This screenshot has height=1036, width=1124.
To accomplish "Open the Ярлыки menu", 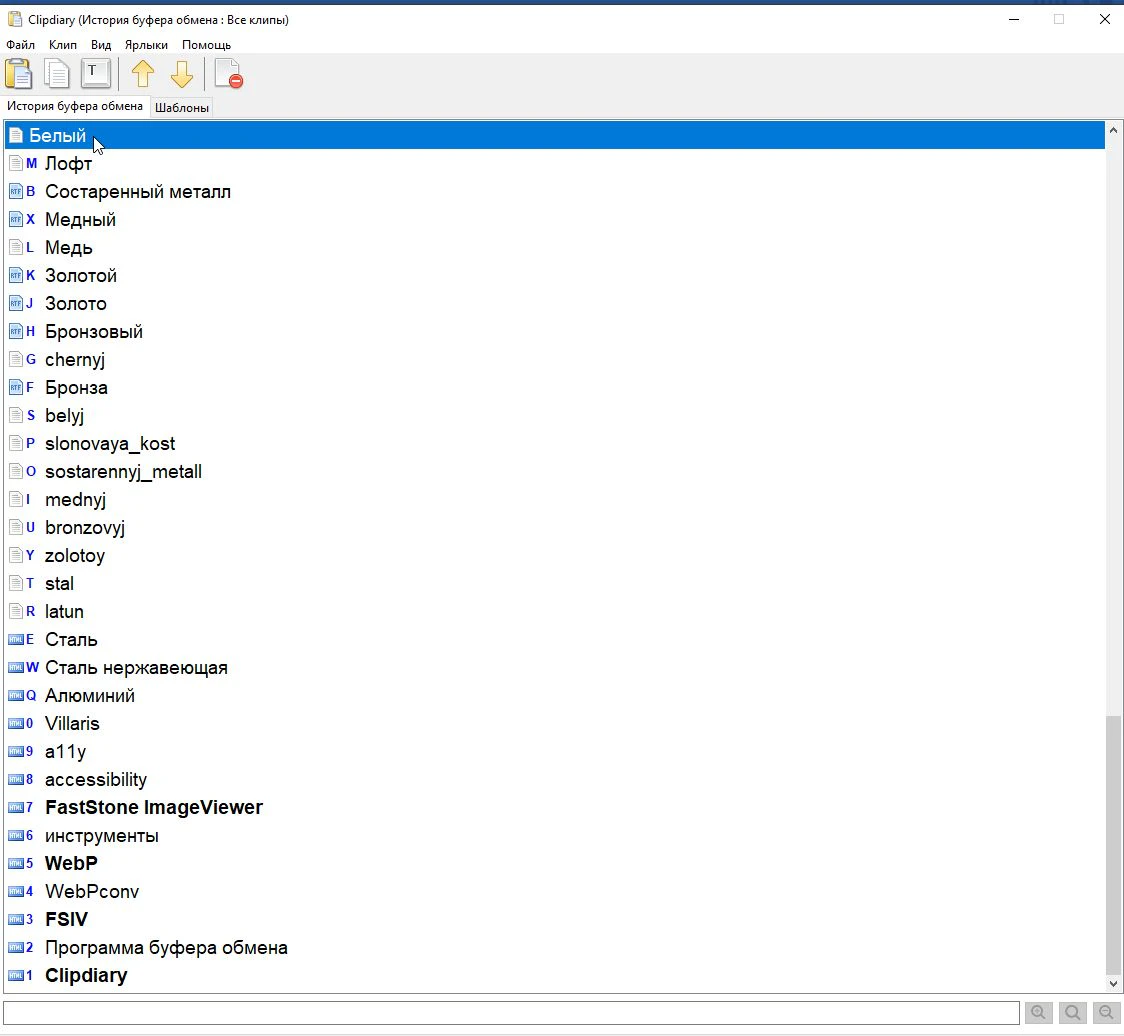I will (x=146, y=44).
